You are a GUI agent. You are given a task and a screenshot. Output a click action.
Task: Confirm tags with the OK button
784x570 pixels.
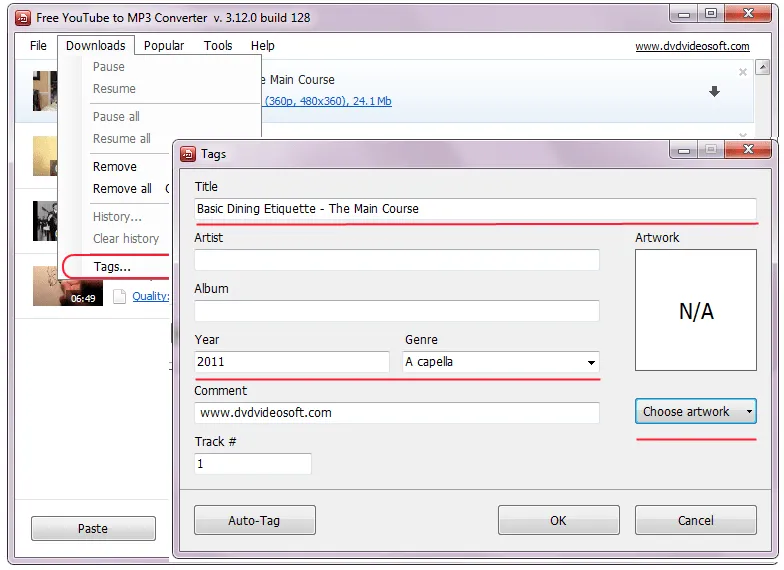[558, 520]
